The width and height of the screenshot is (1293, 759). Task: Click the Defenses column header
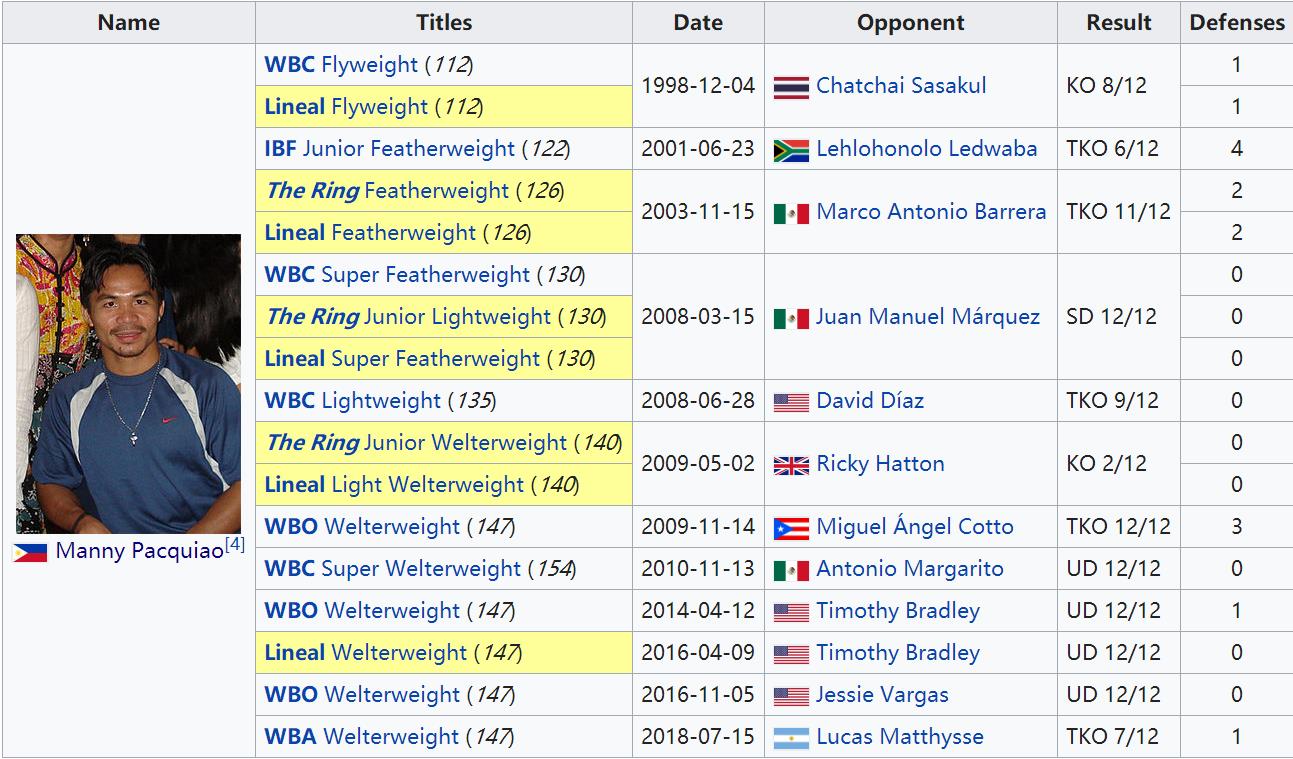tap(1237, 22)
